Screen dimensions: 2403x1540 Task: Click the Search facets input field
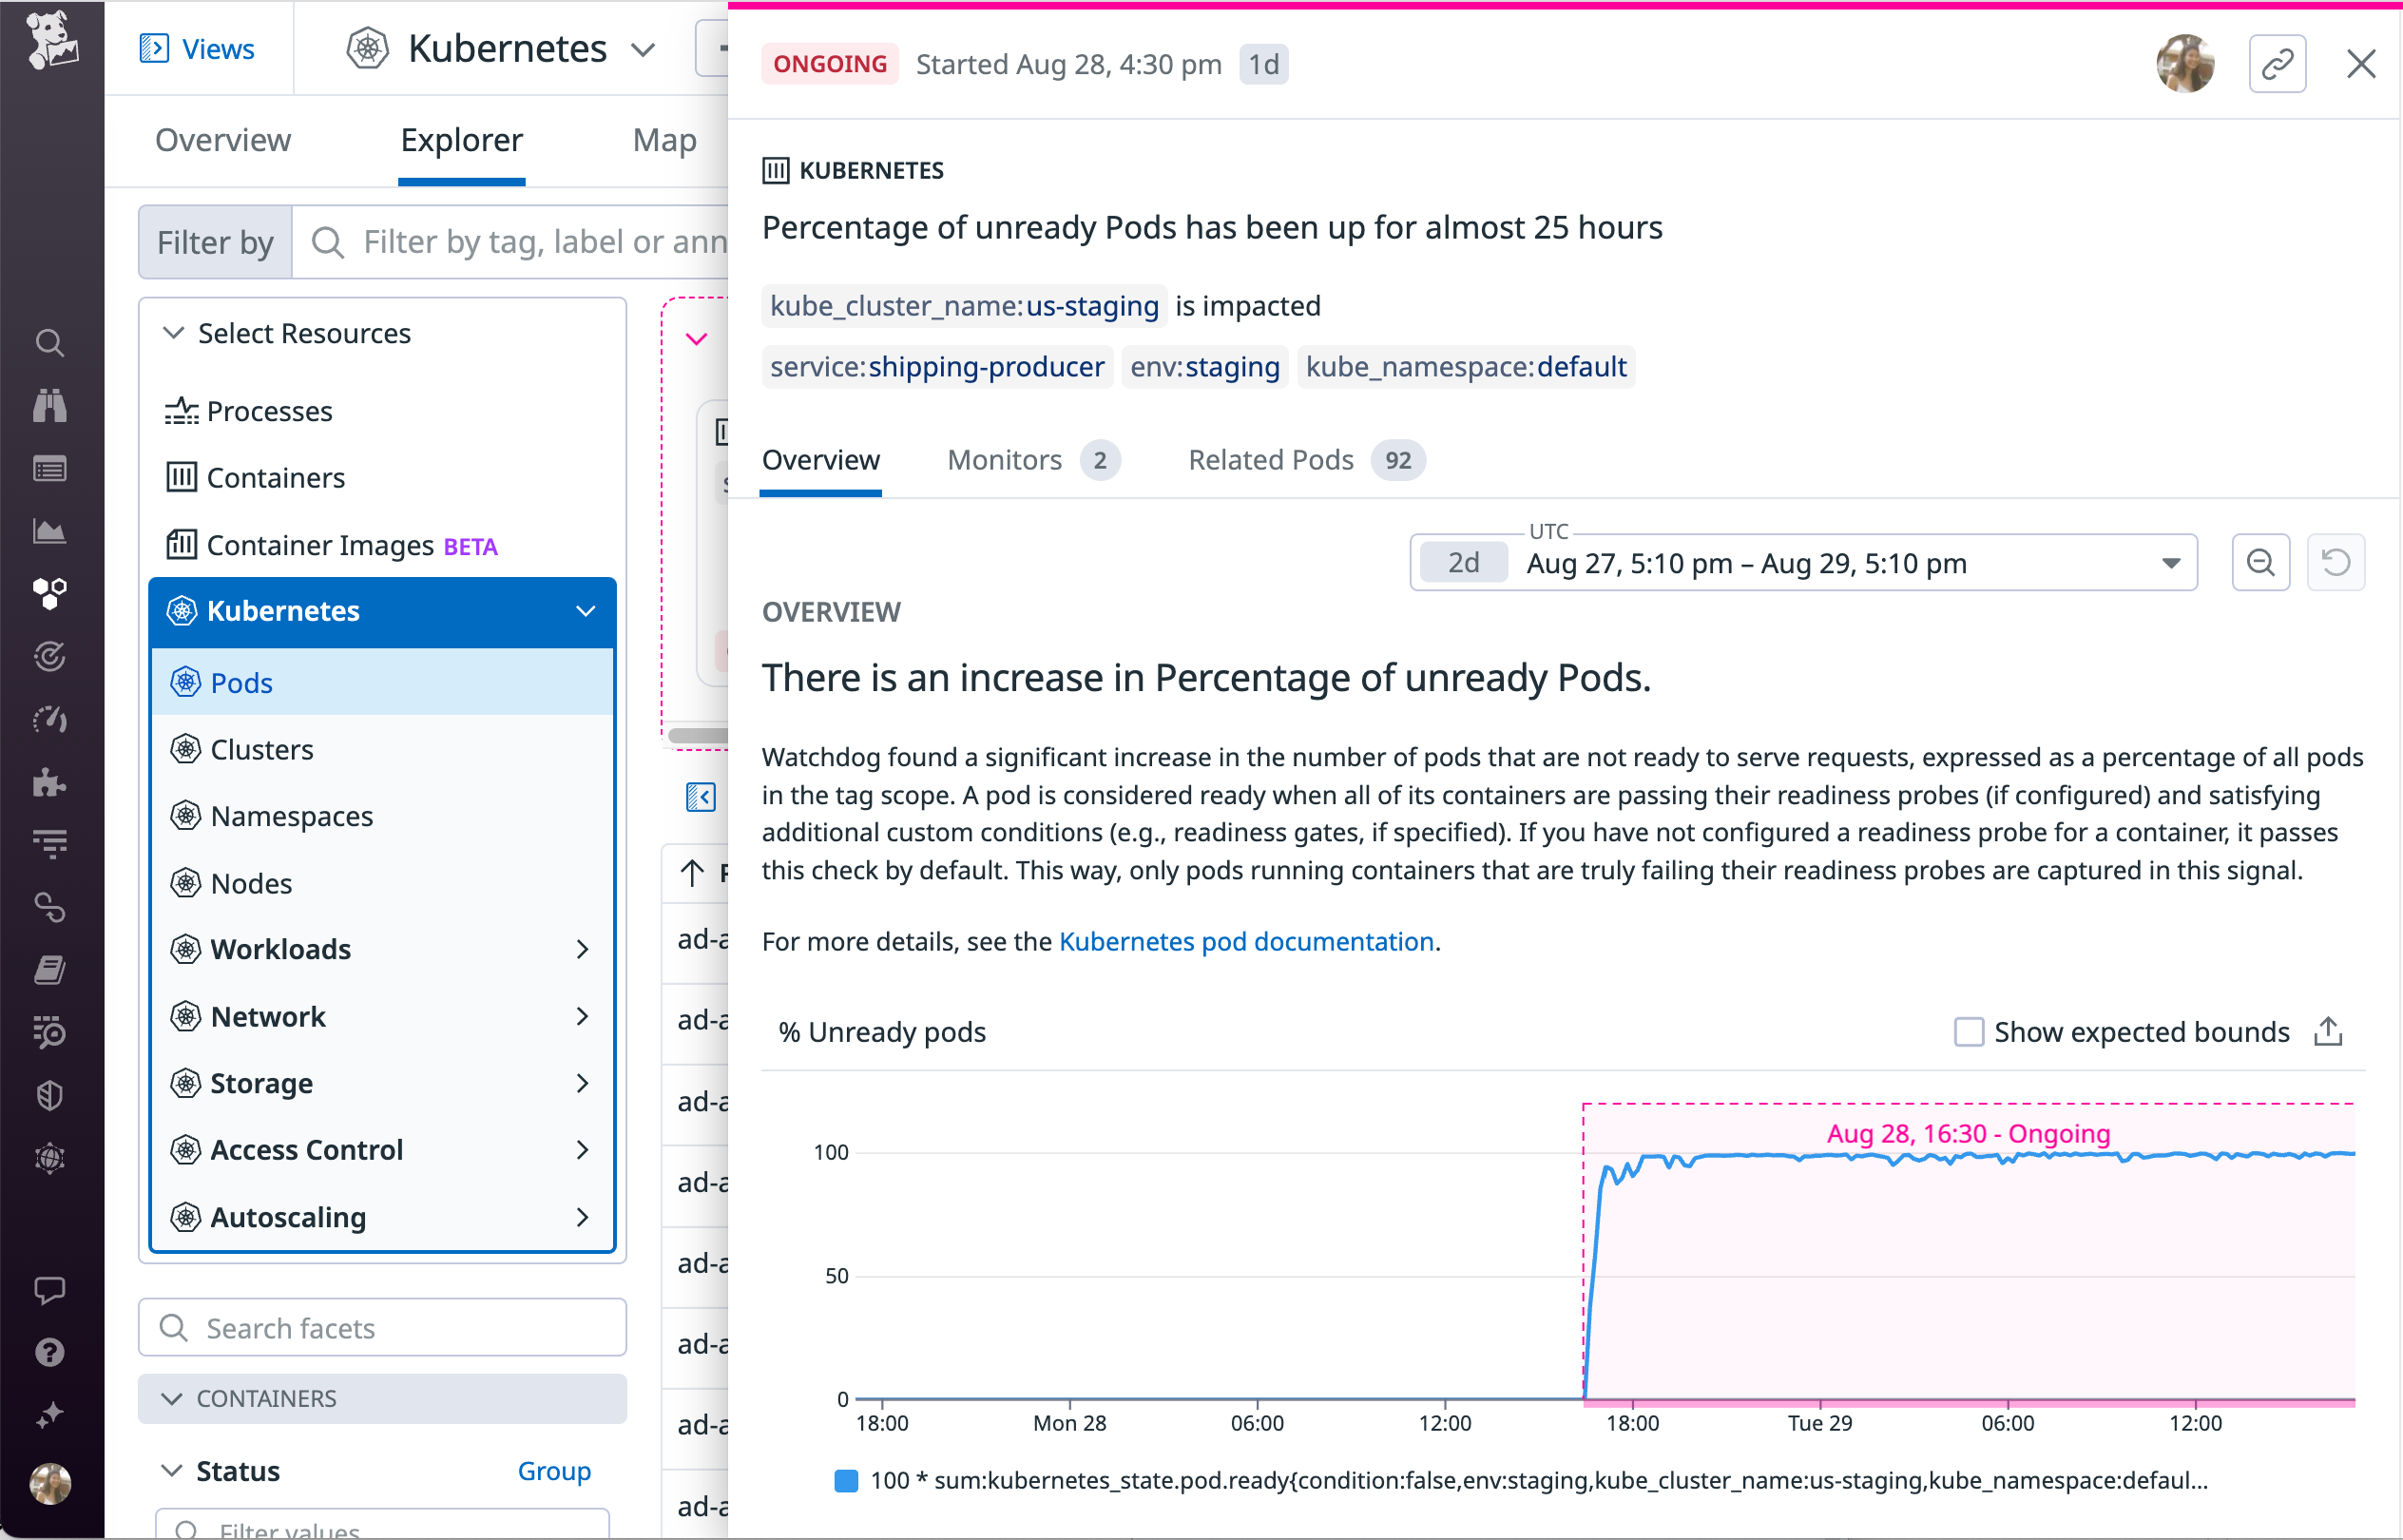(382, 1327)
